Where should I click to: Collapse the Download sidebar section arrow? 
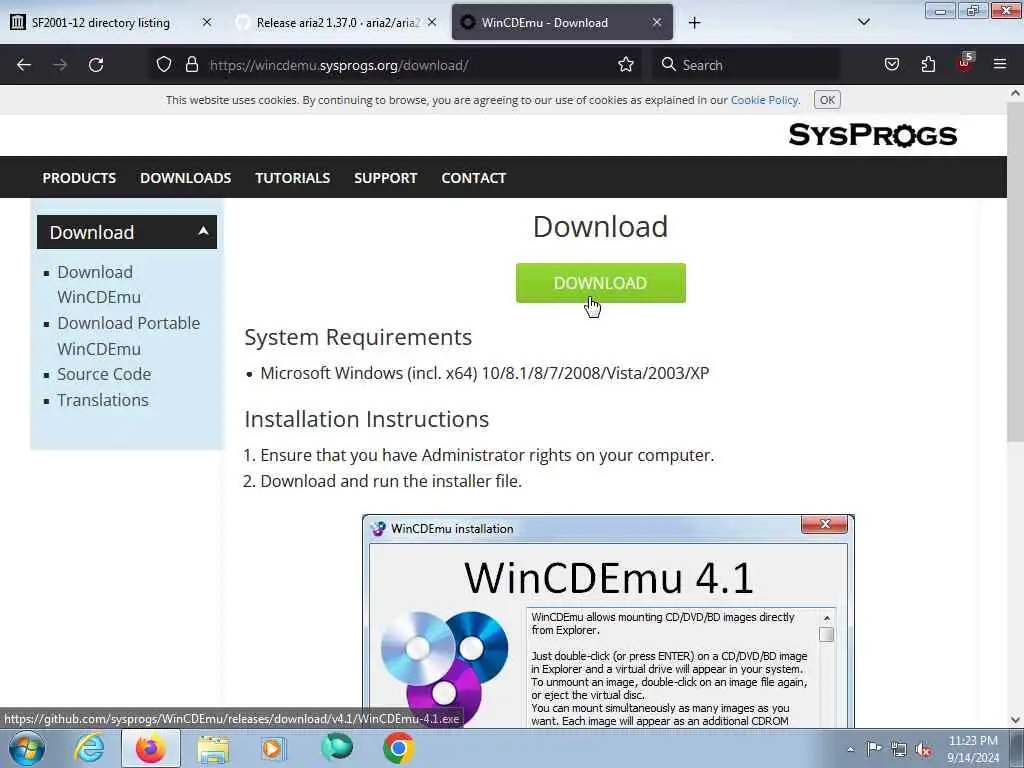point(203,231)
